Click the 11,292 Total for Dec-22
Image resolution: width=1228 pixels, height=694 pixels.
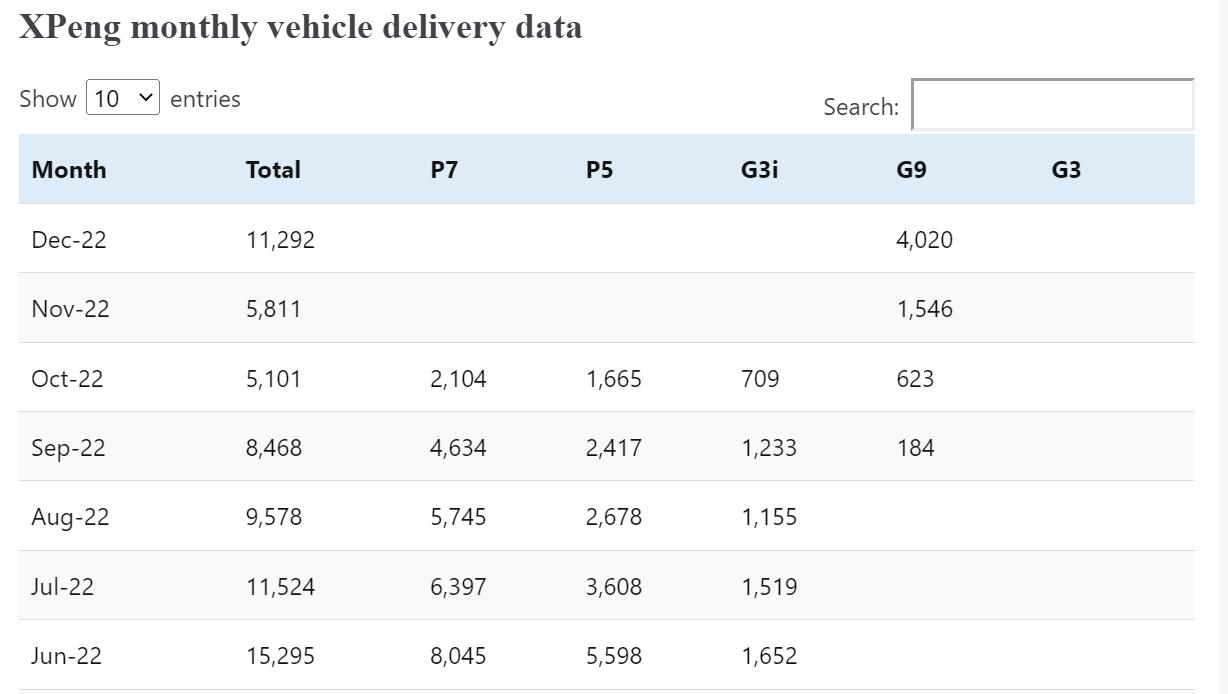click(279, 239)
